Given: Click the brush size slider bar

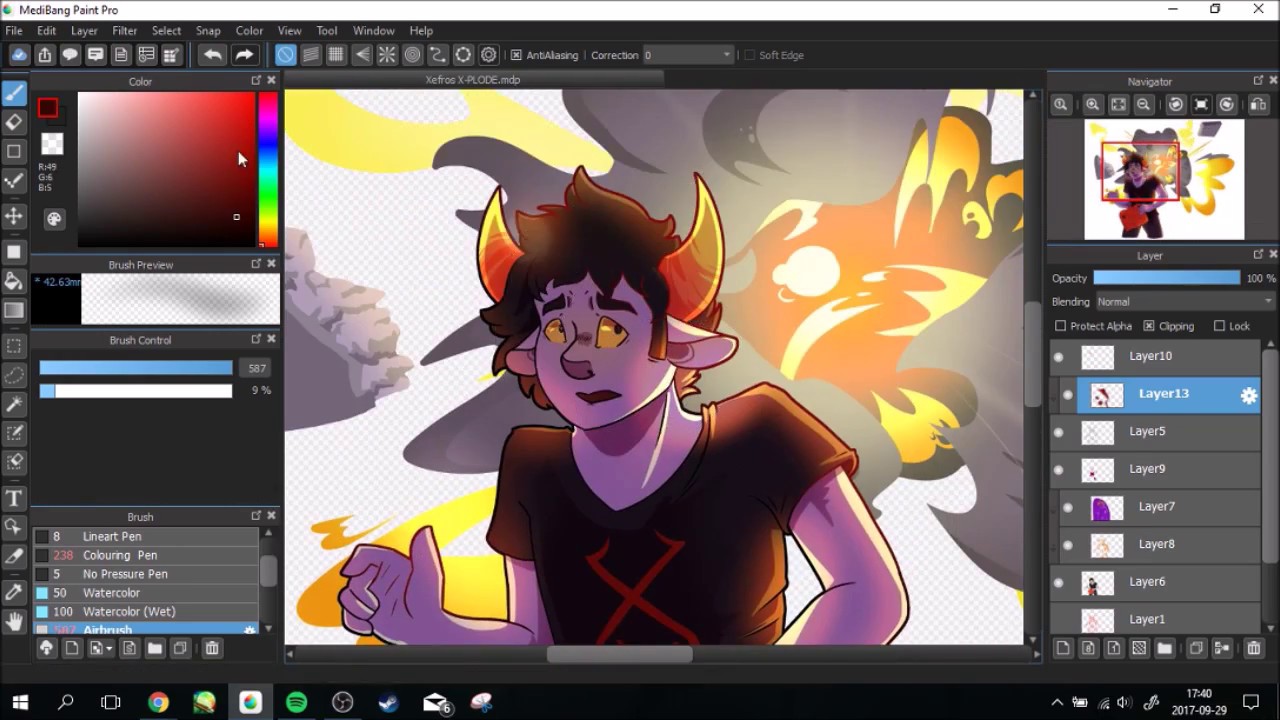Looking at the screenshot, I should (136, 368).
